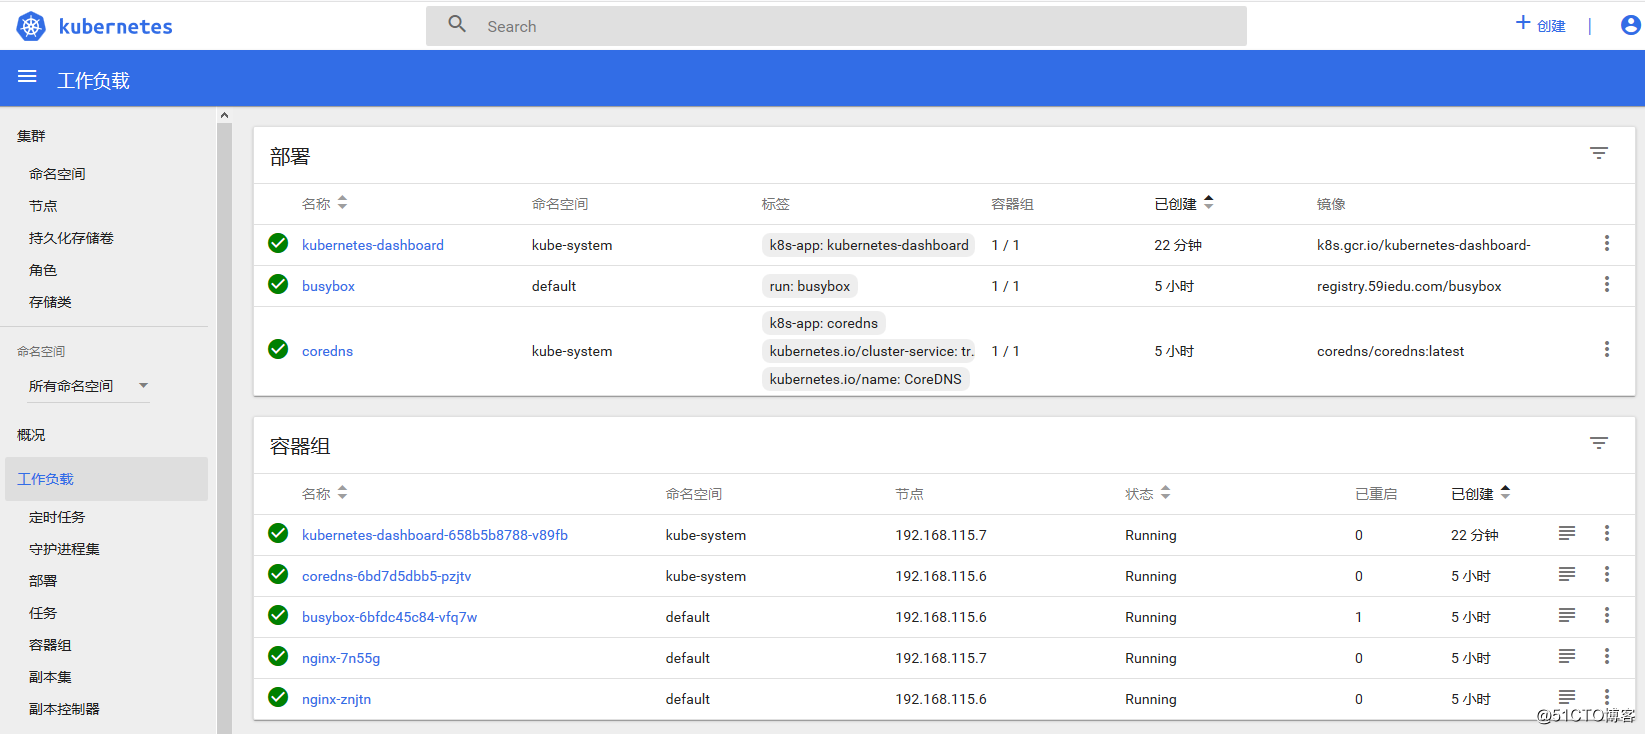This screenshot has height=734, width=1645.
Task: Open 持久化存储卷 in the sidebar
Action: pyautogui.click(x=71, y=238)
